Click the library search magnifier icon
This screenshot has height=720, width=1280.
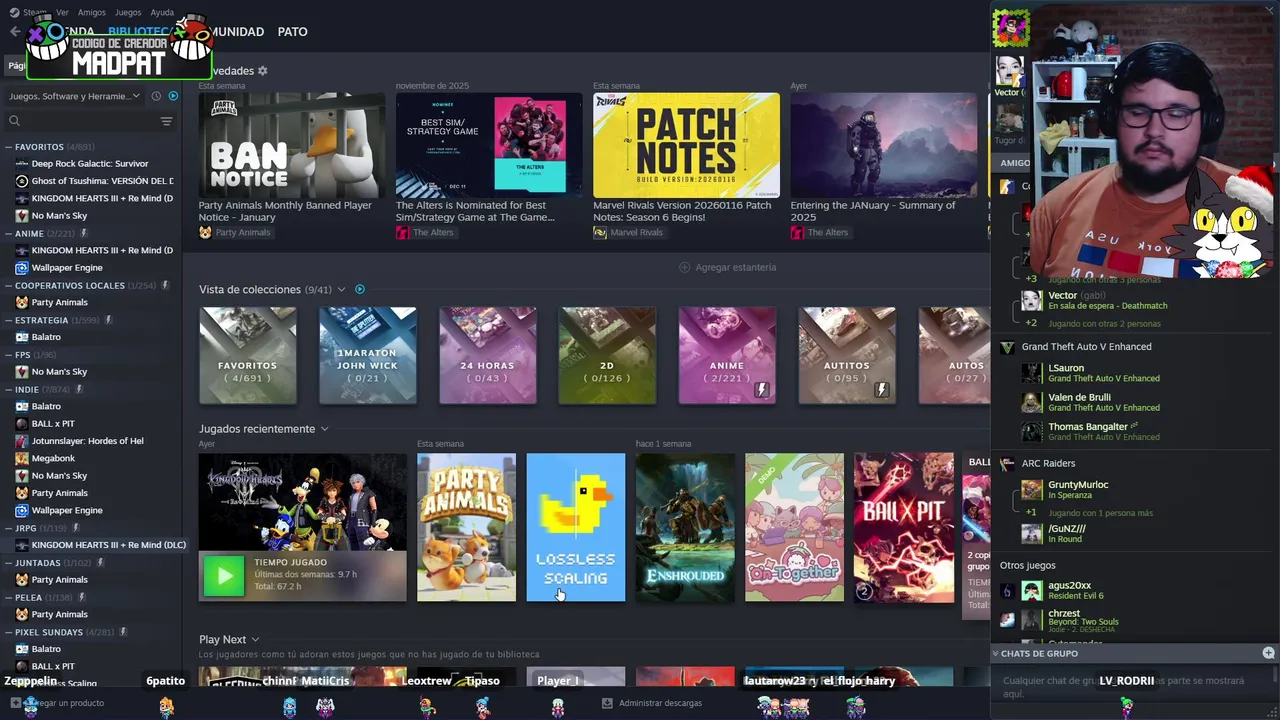coord(14,121)
